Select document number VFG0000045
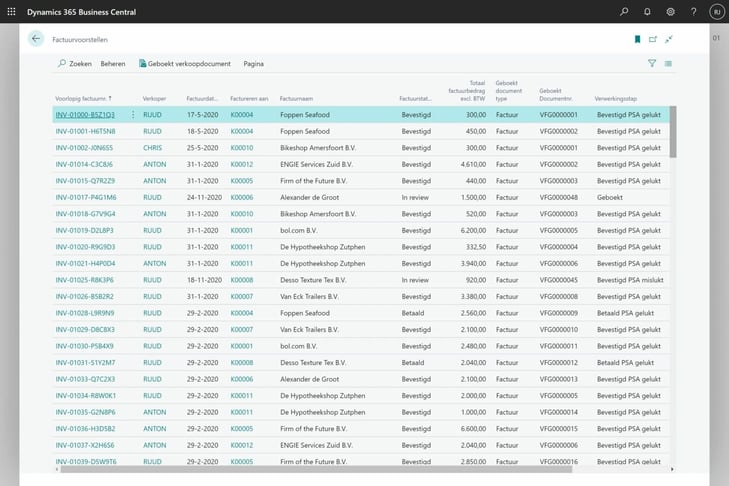Screen dimensions: 729x486 [x=558, y=280]
